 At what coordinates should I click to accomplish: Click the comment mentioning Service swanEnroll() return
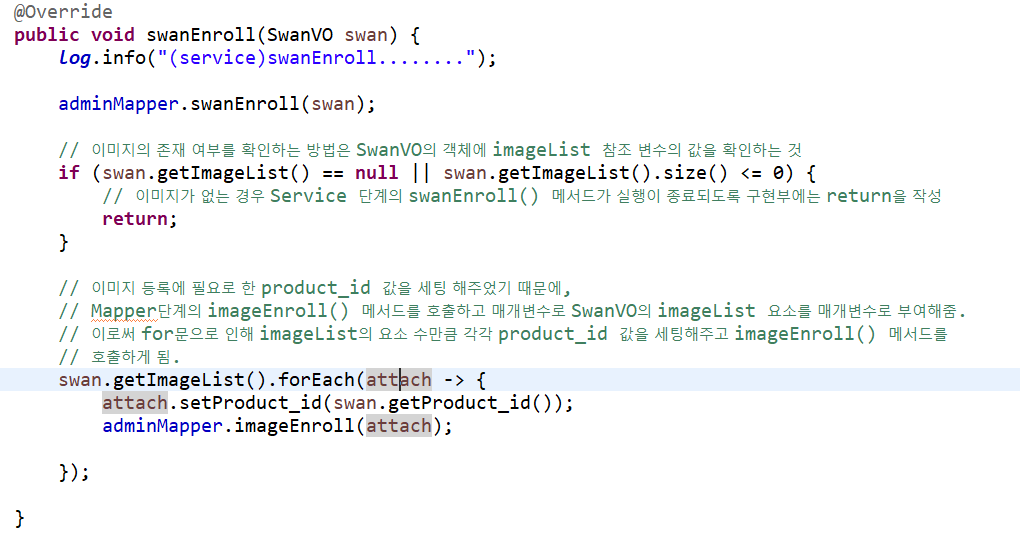coord(522,196)
